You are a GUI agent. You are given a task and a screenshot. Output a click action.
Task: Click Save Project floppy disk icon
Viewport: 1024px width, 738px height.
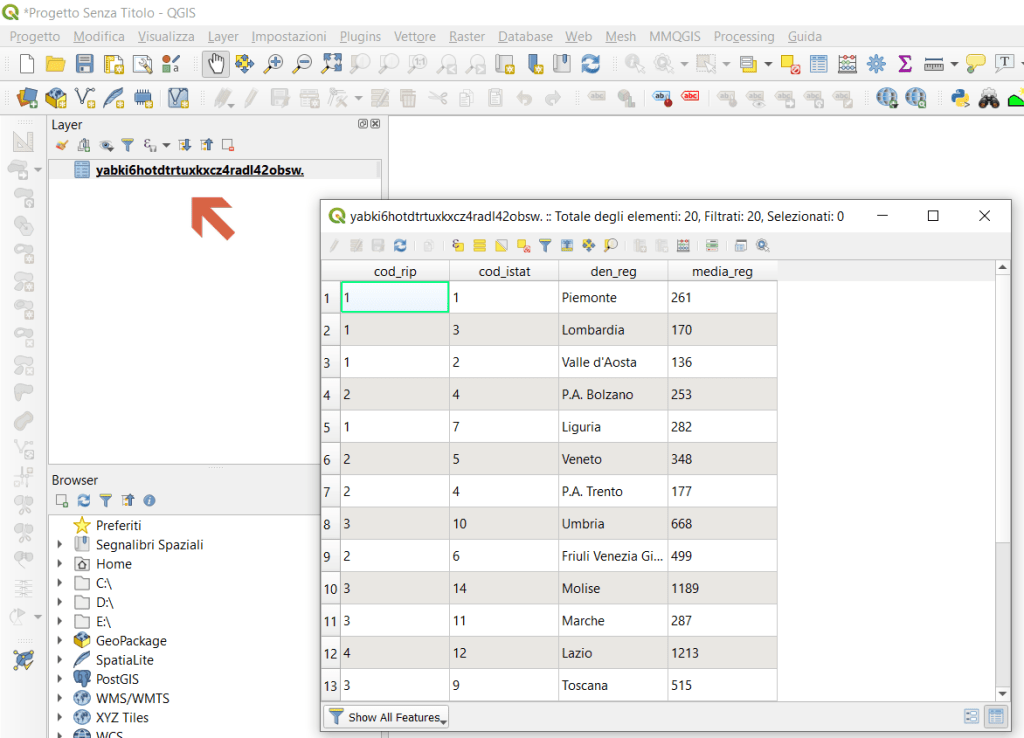[85, 64]
